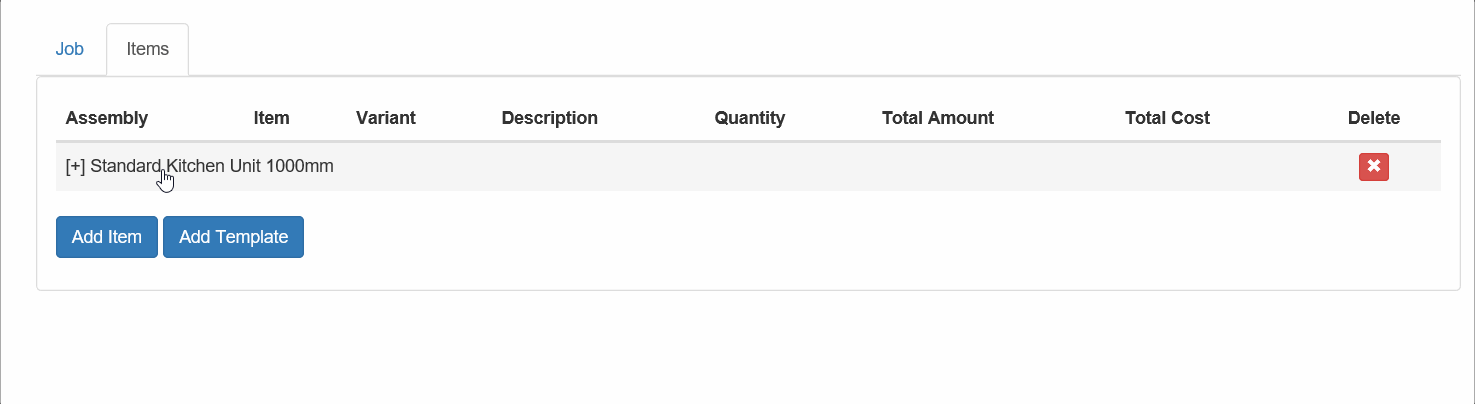The image size is (1475, 404).
Task: Expand the [+] Standard Kitchen Unit assembly
Action: (75, 166)
